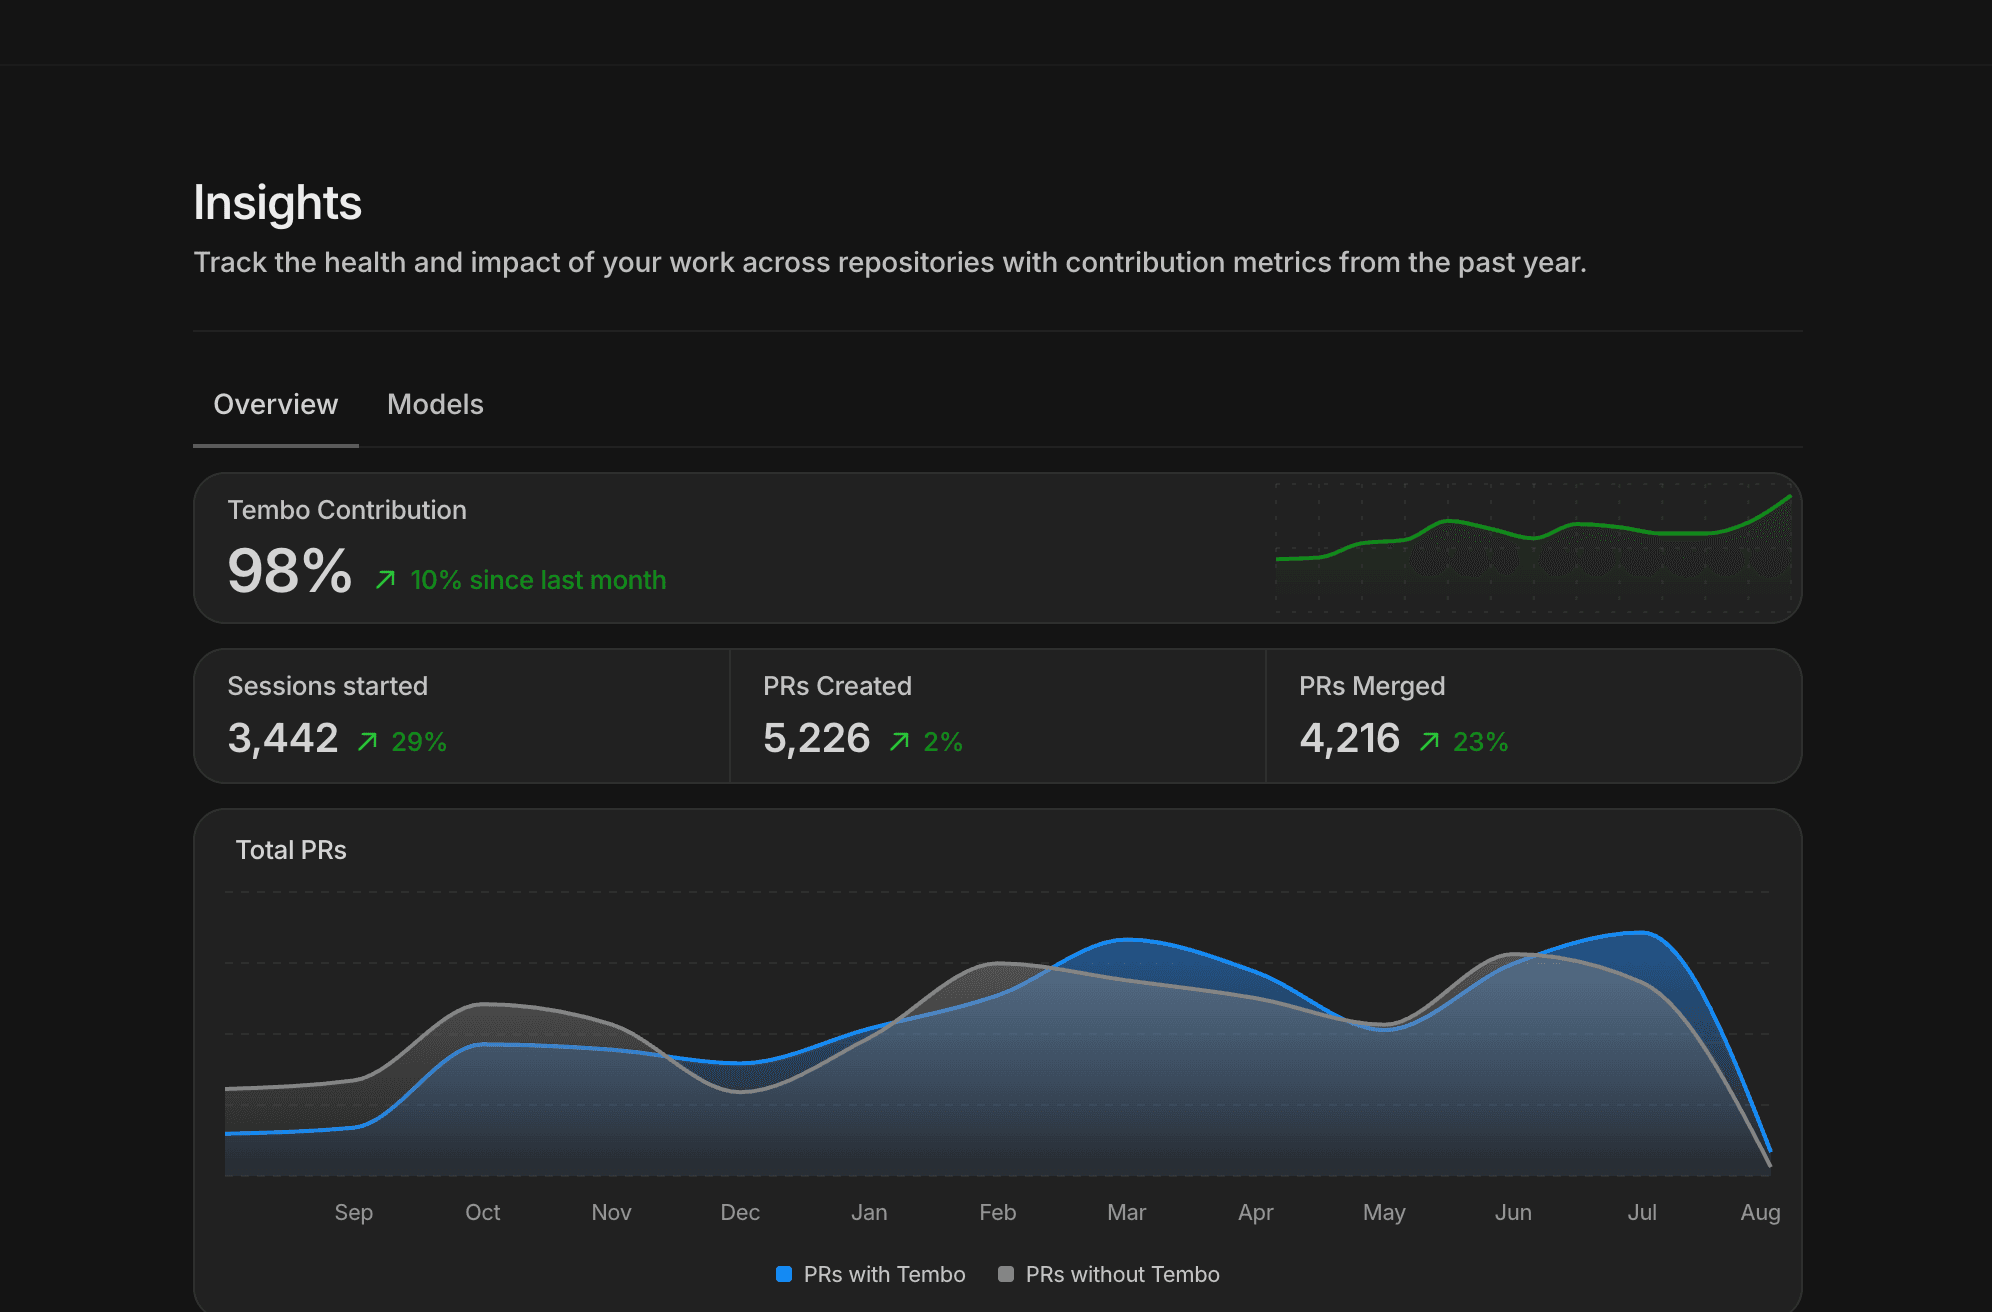Click the PRs Merged label

pos(1372,686)
